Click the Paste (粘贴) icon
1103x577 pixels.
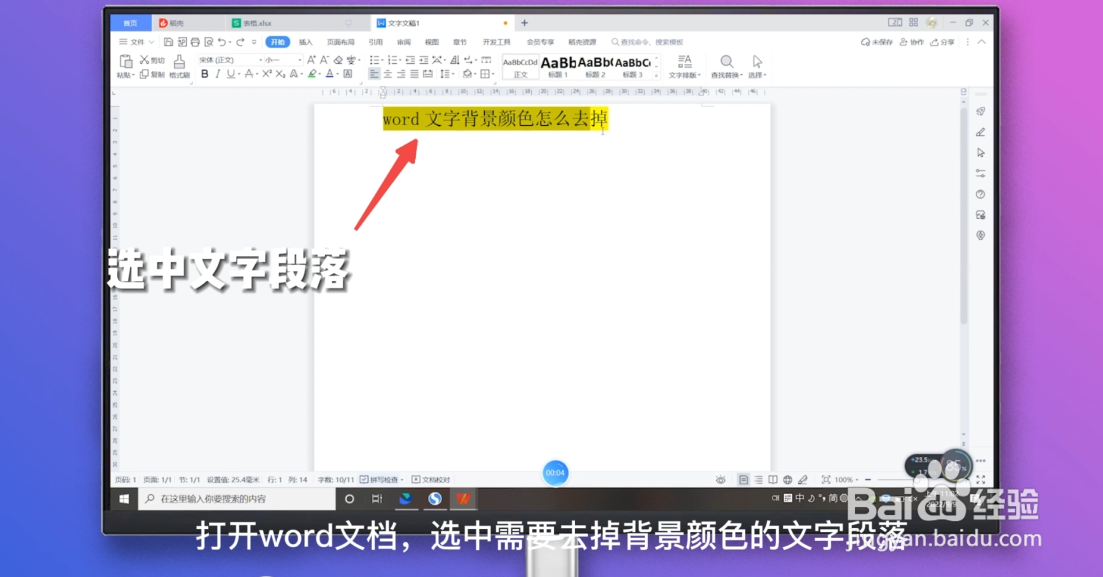pos(127,61)
